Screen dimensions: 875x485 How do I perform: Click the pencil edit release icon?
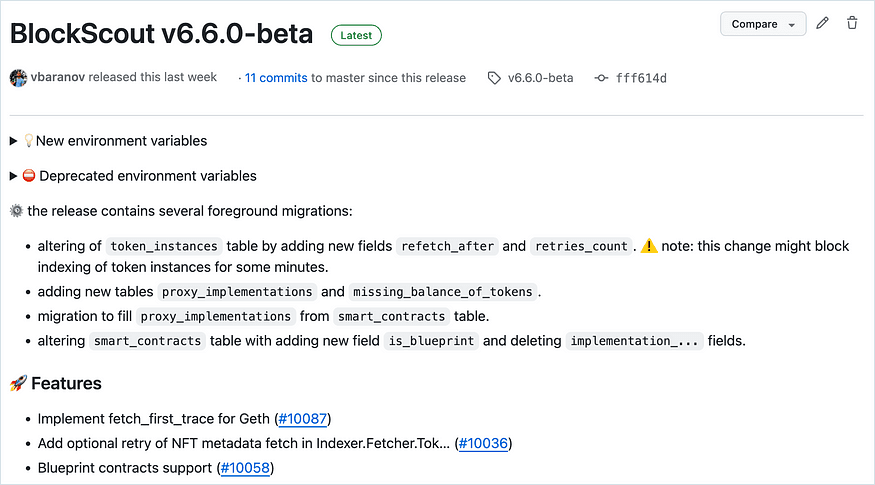click(x=822, y=23)
